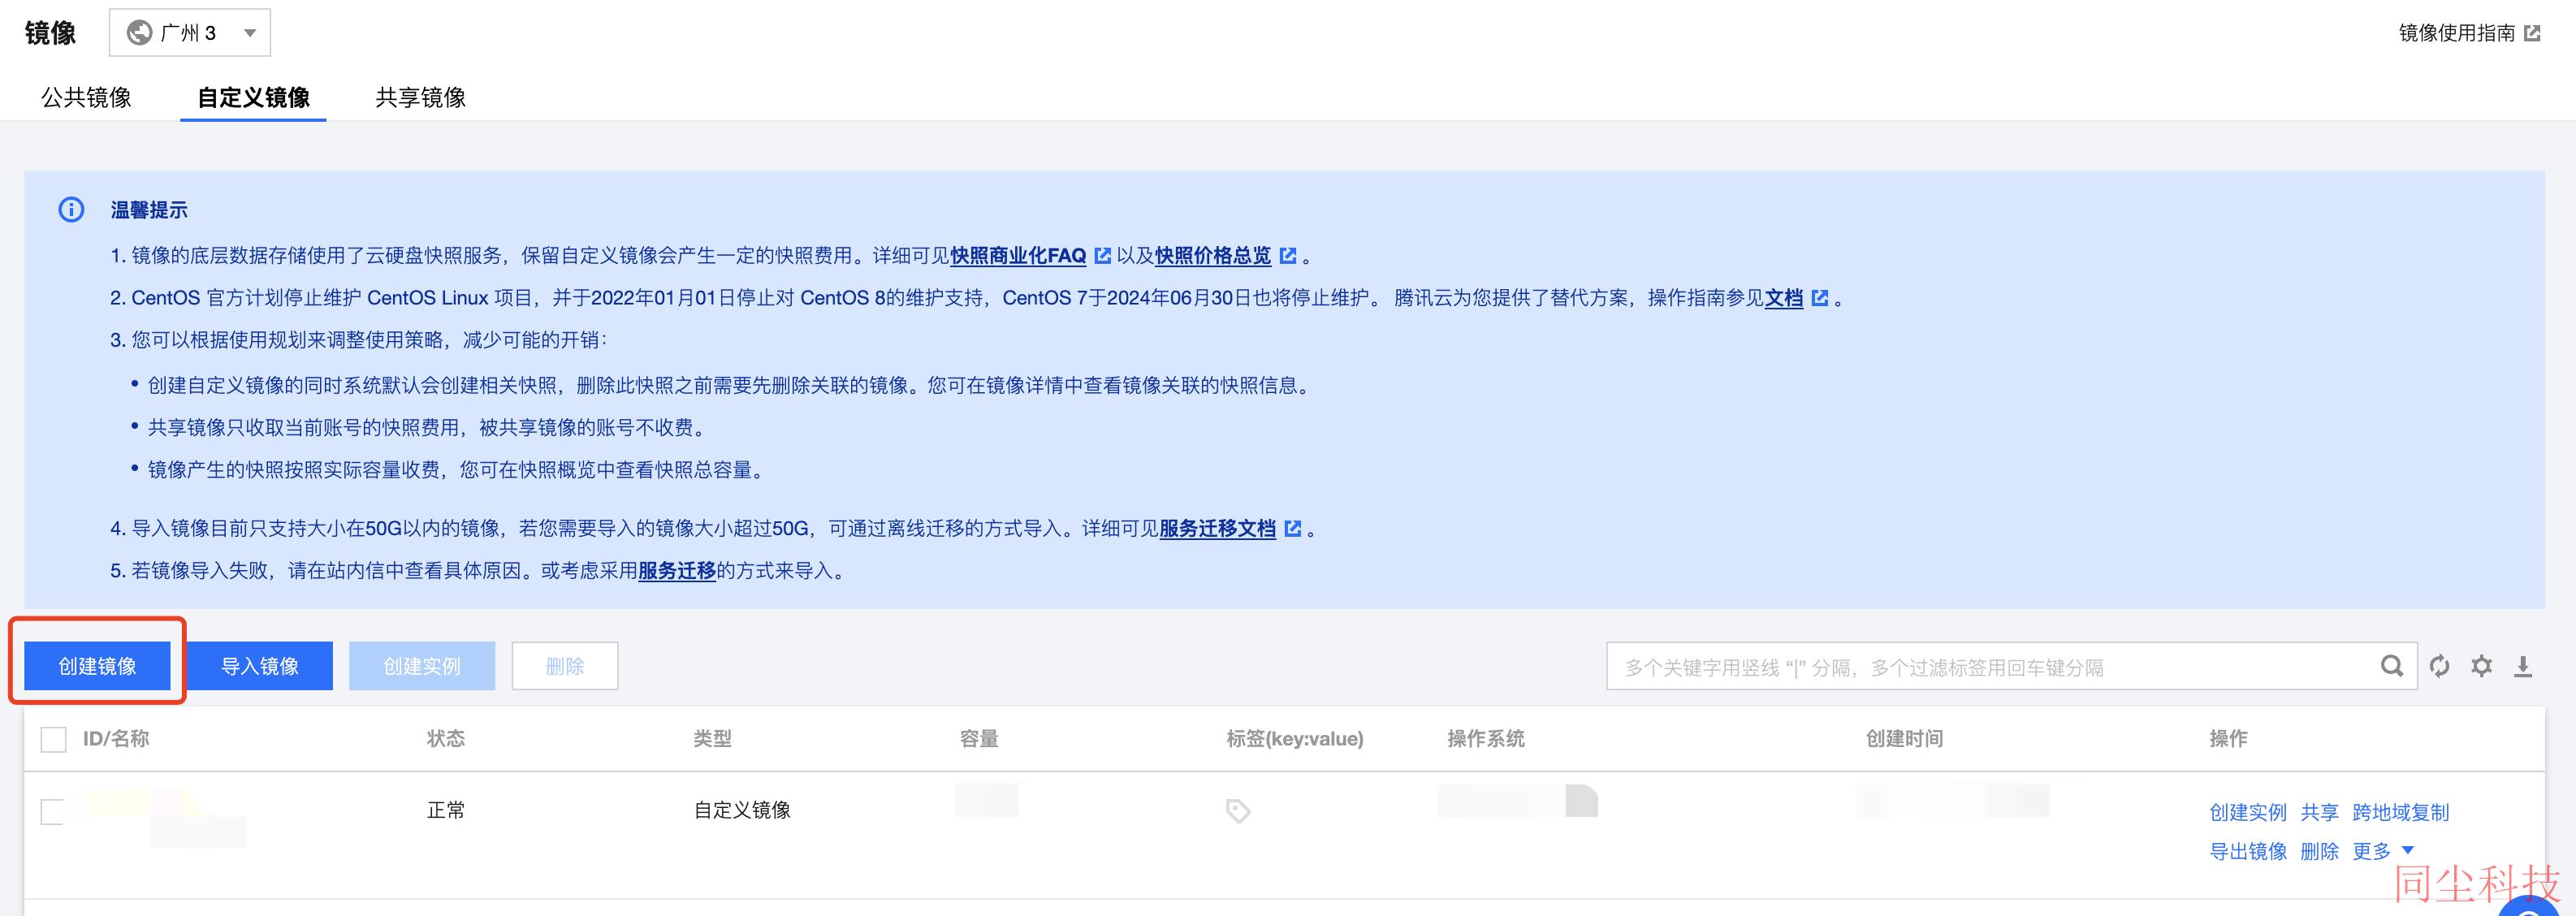
Task: Click the 容量 column header
Action: (x=979, y=739)
